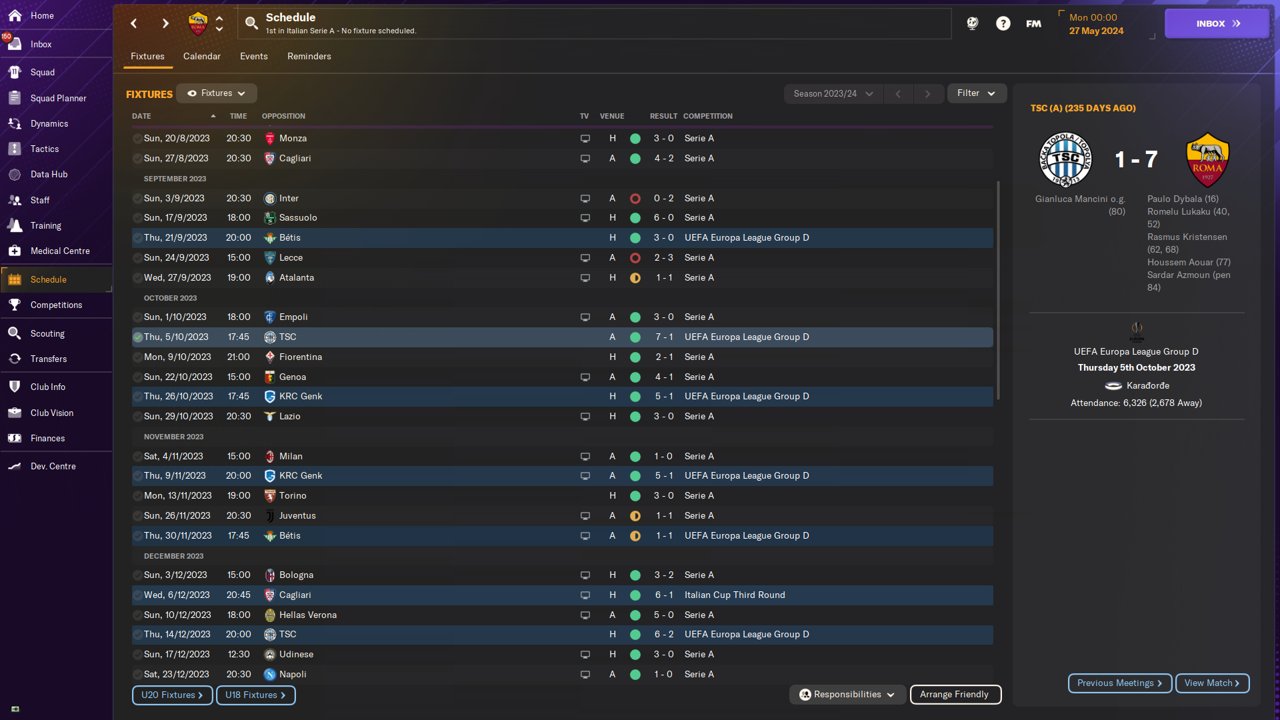
Task: View Previous Meetings with TSC
Action: coord(1120,683)
